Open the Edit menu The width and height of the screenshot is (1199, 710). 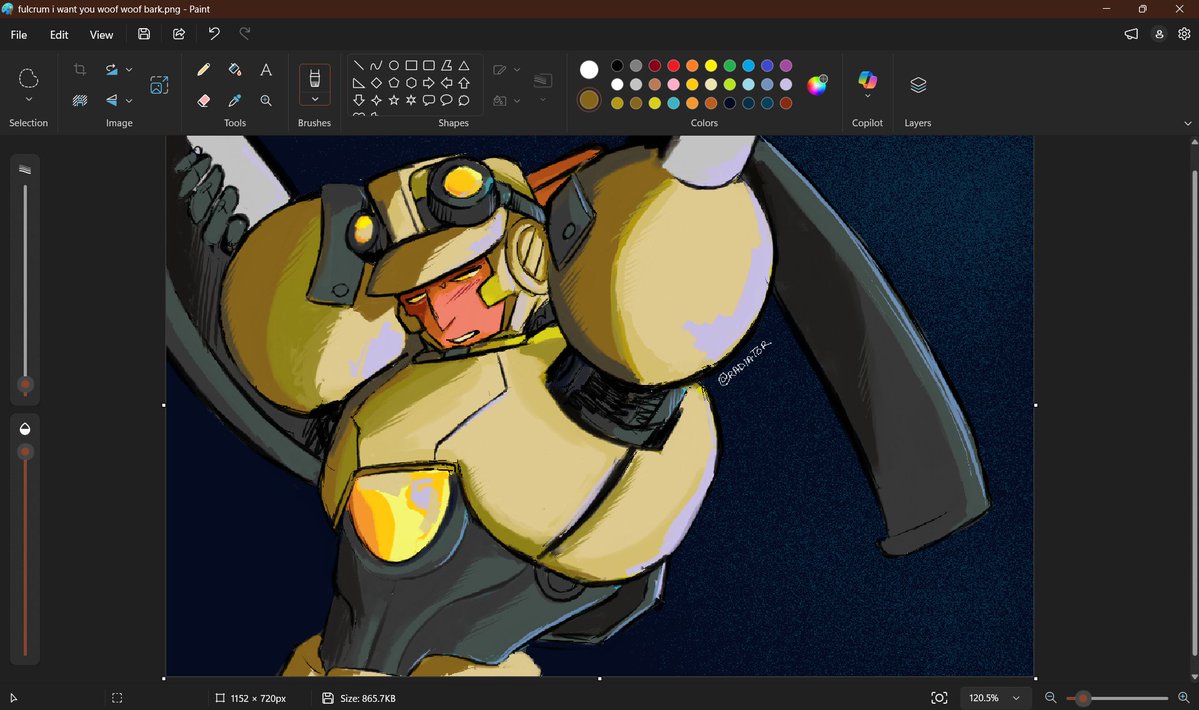59,34
